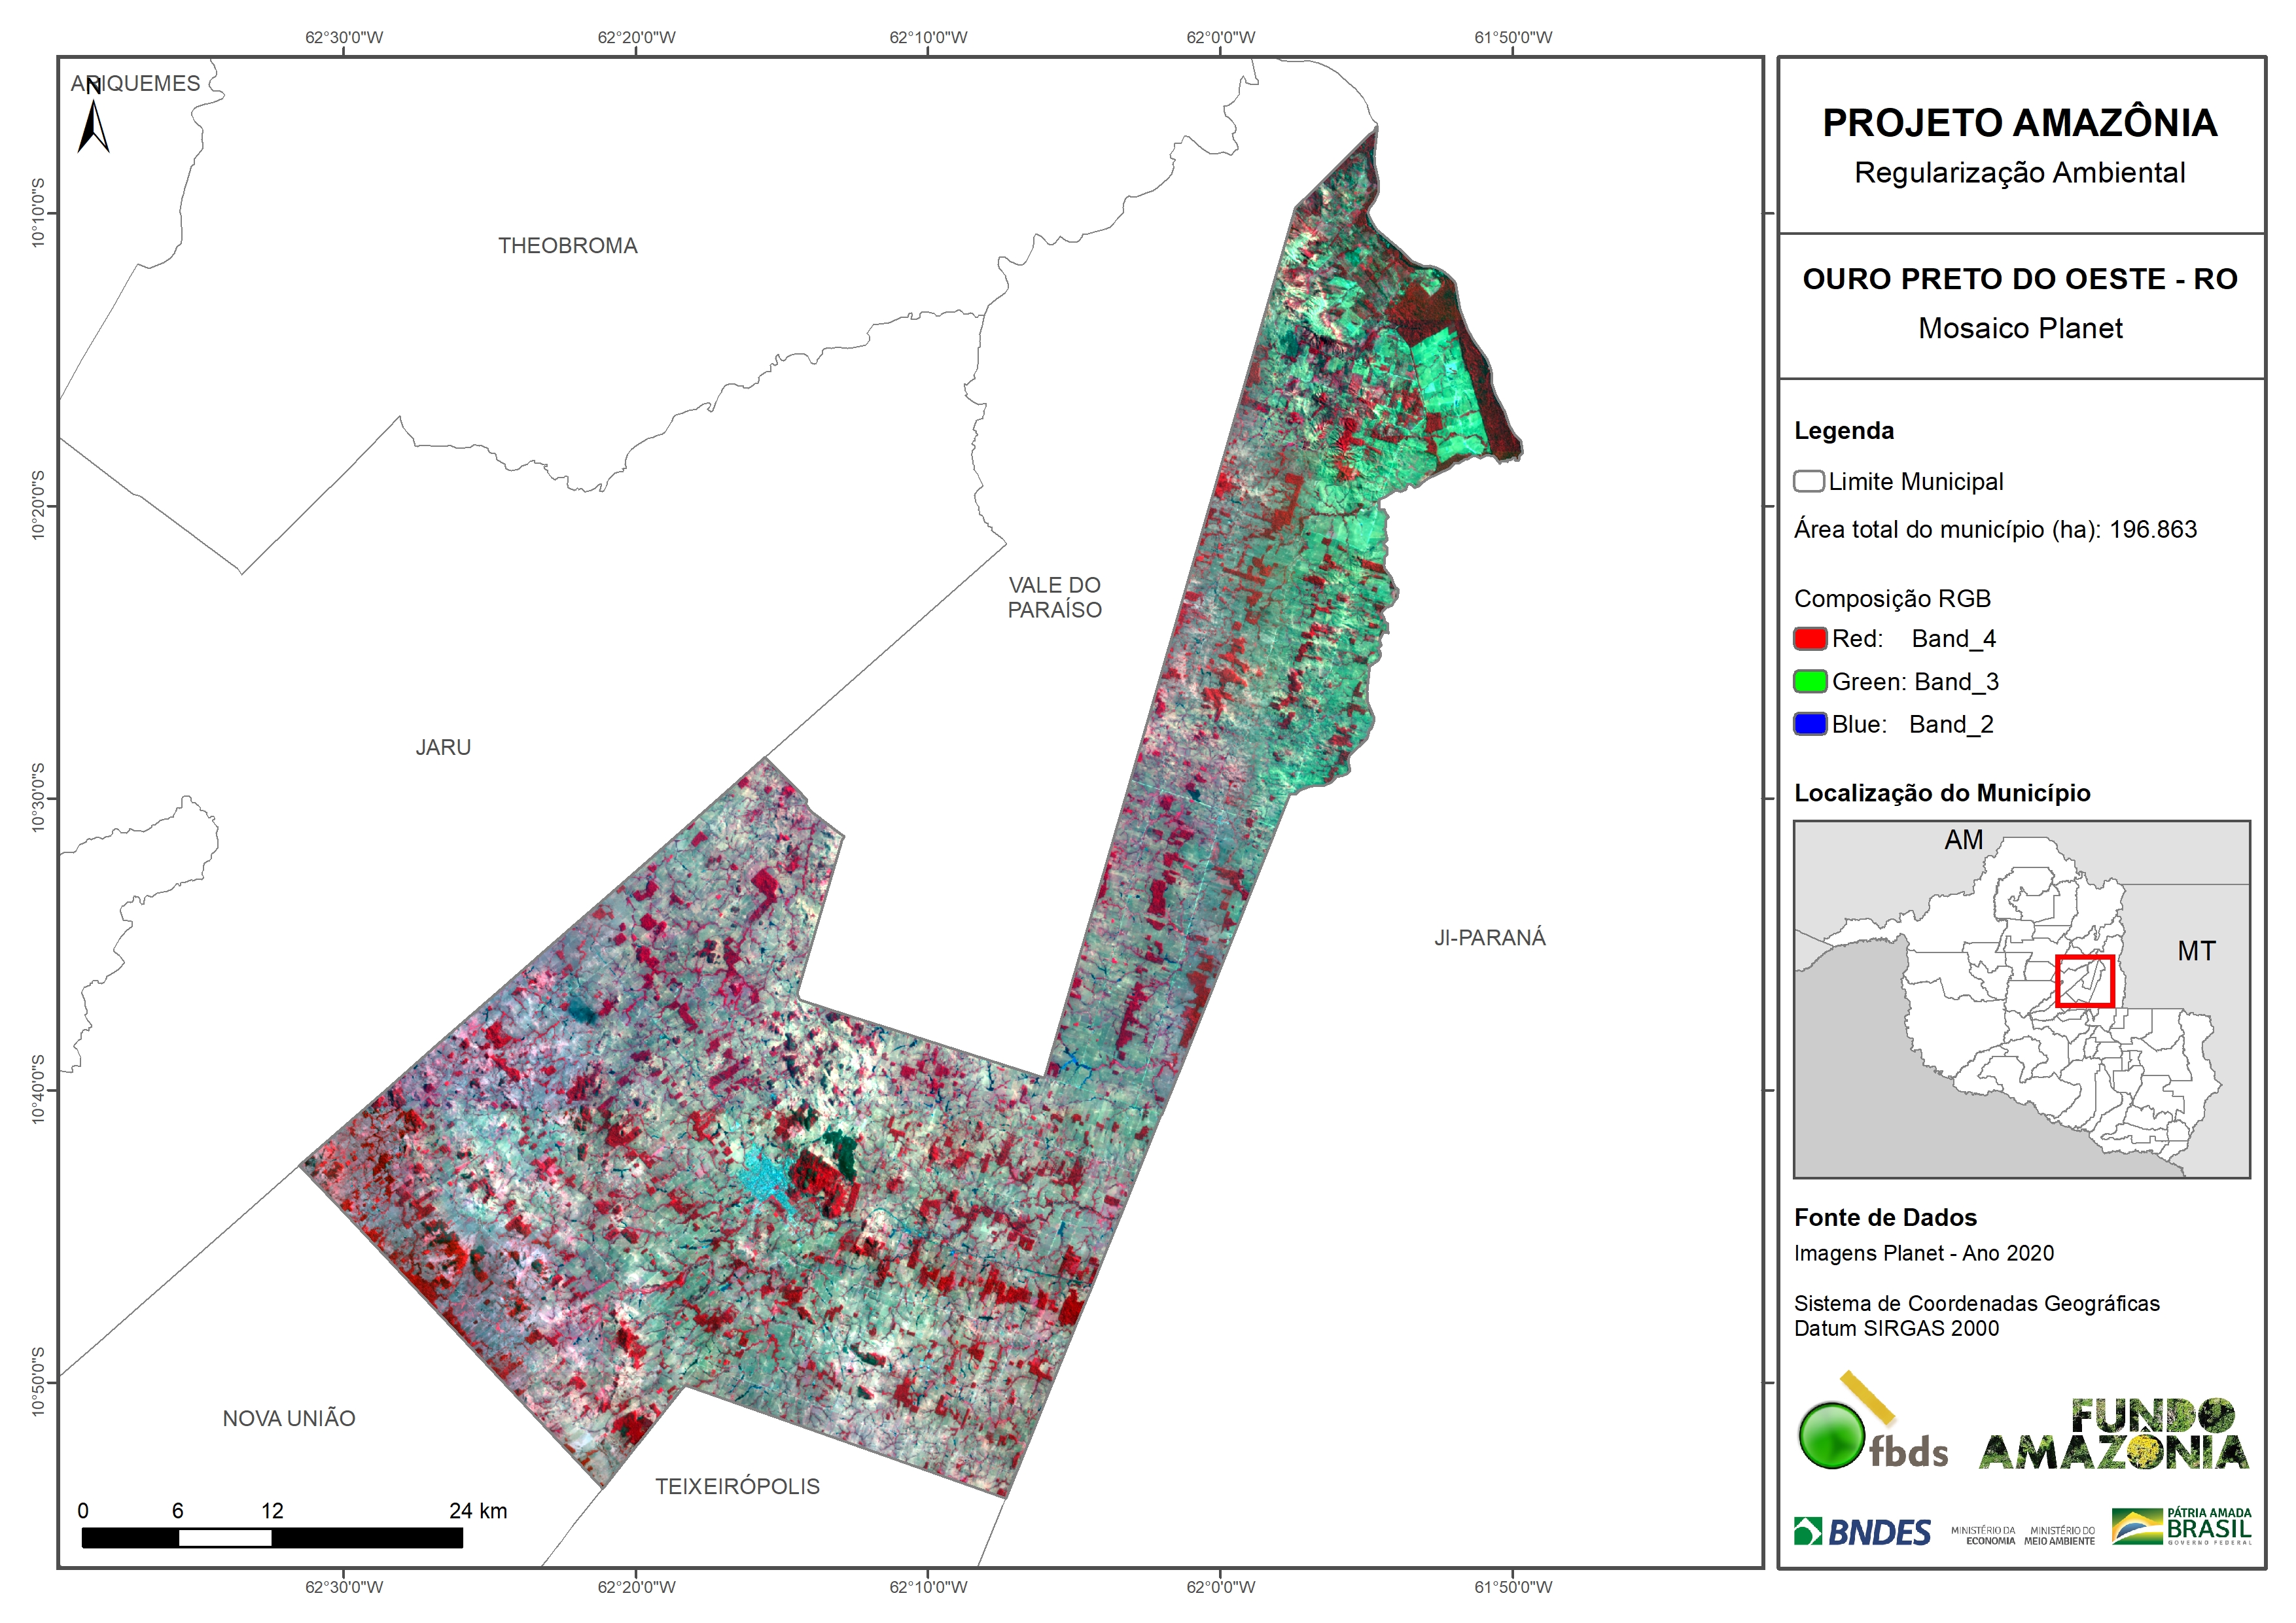Click the JARU municipality label
The width and height of the screenshot is (2296, 1623).
(x=443, y=747)
